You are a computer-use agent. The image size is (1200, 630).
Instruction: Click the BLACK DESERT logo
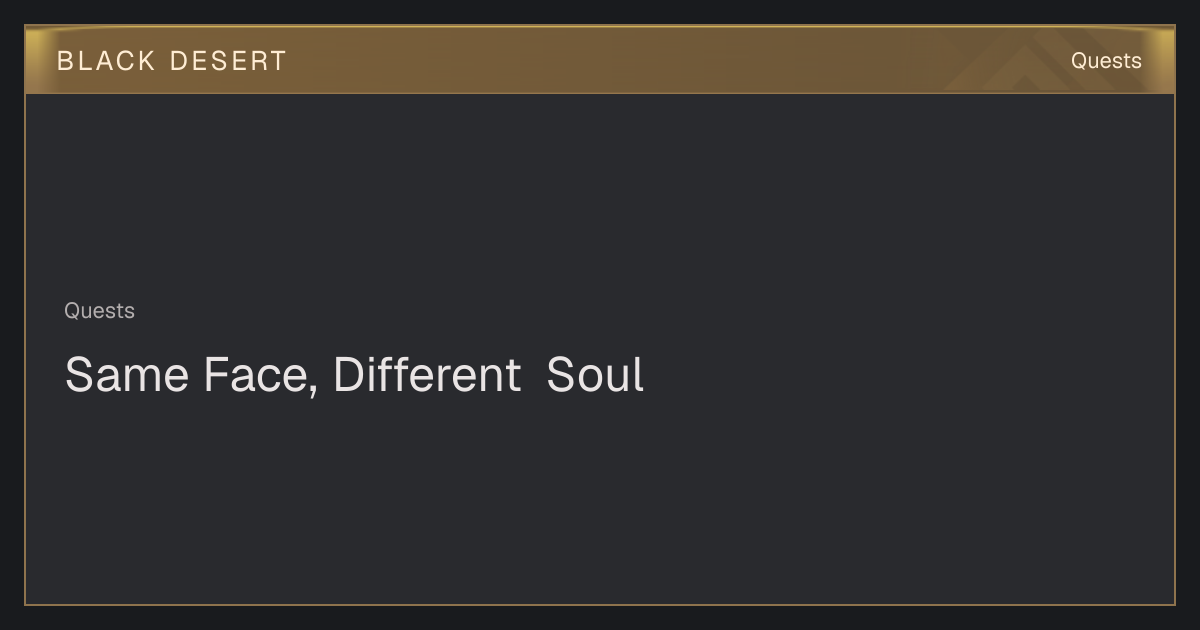[x=171, y=61]
